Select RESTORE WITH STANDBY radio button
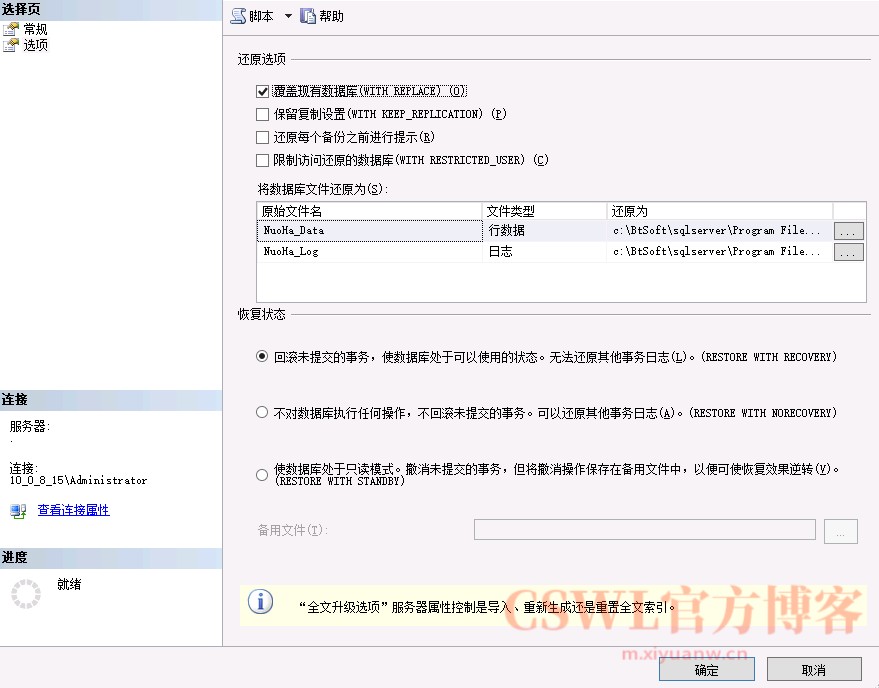Image resolution: width=879 pixels, height=688 pixels. [x=262, y=474]
